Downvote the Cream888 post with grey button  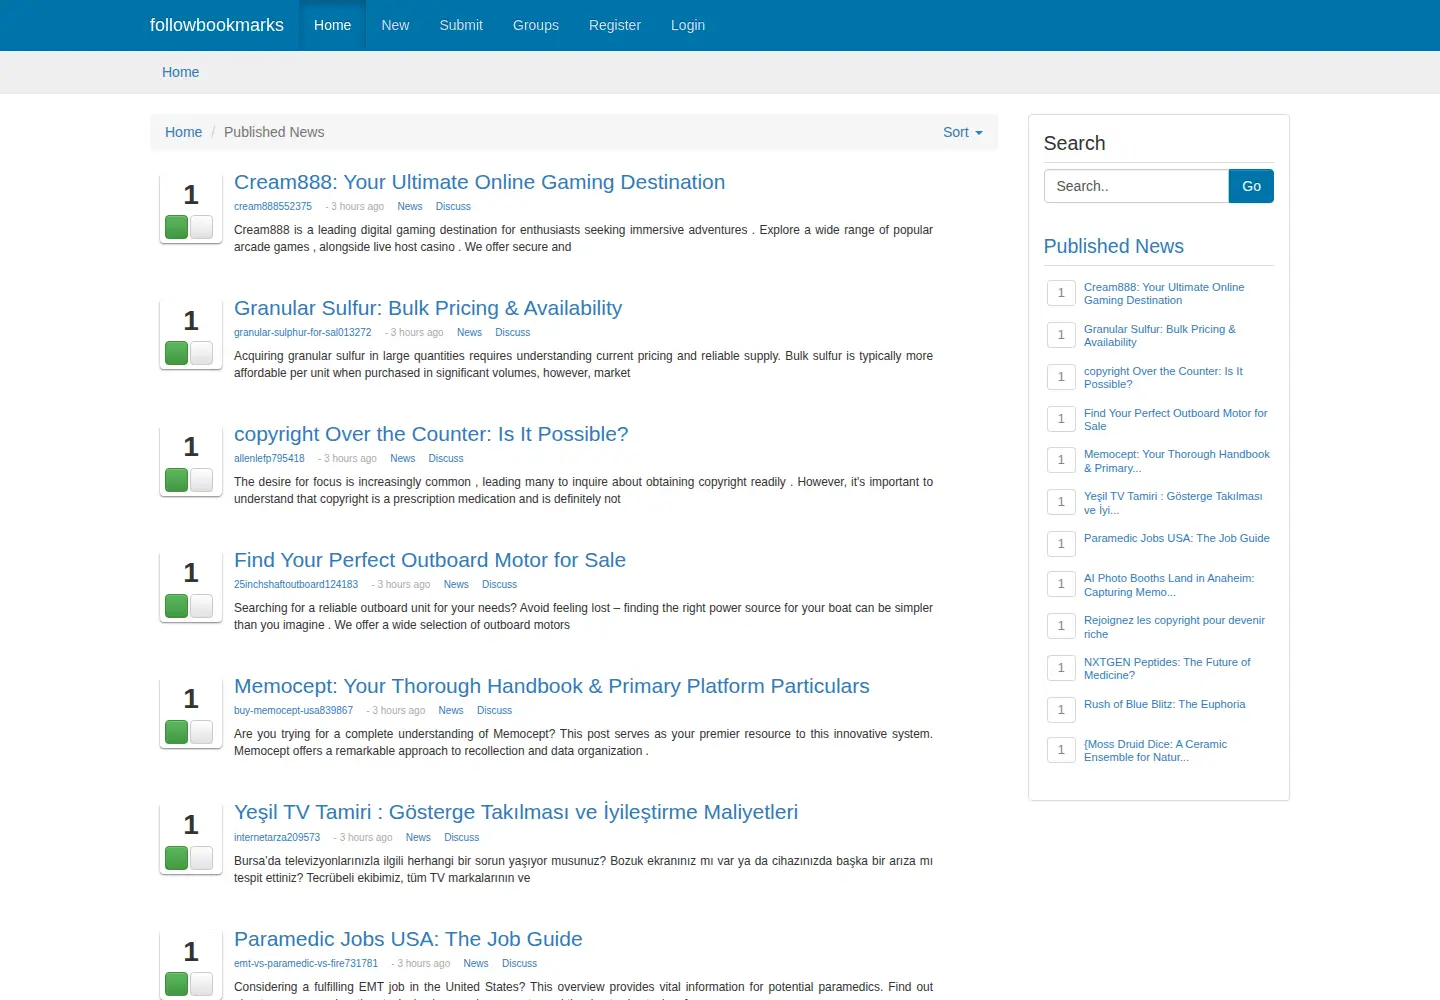(201, 227)
